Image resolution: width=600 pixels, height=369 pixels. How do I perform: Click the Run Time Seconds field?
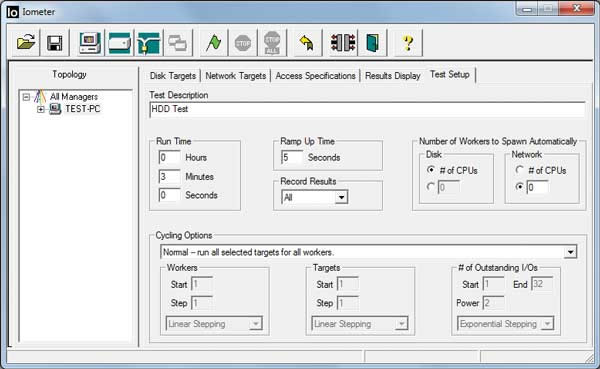(x=169, y=195)
